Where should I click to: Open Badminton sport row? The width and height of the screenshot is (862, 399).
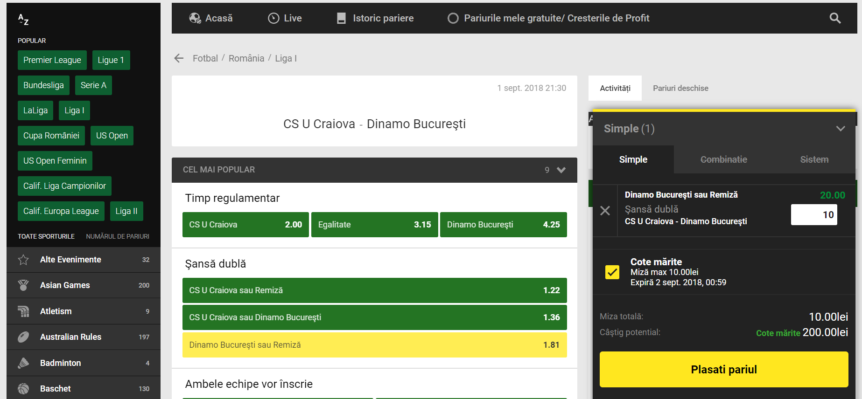click(84, 363)
